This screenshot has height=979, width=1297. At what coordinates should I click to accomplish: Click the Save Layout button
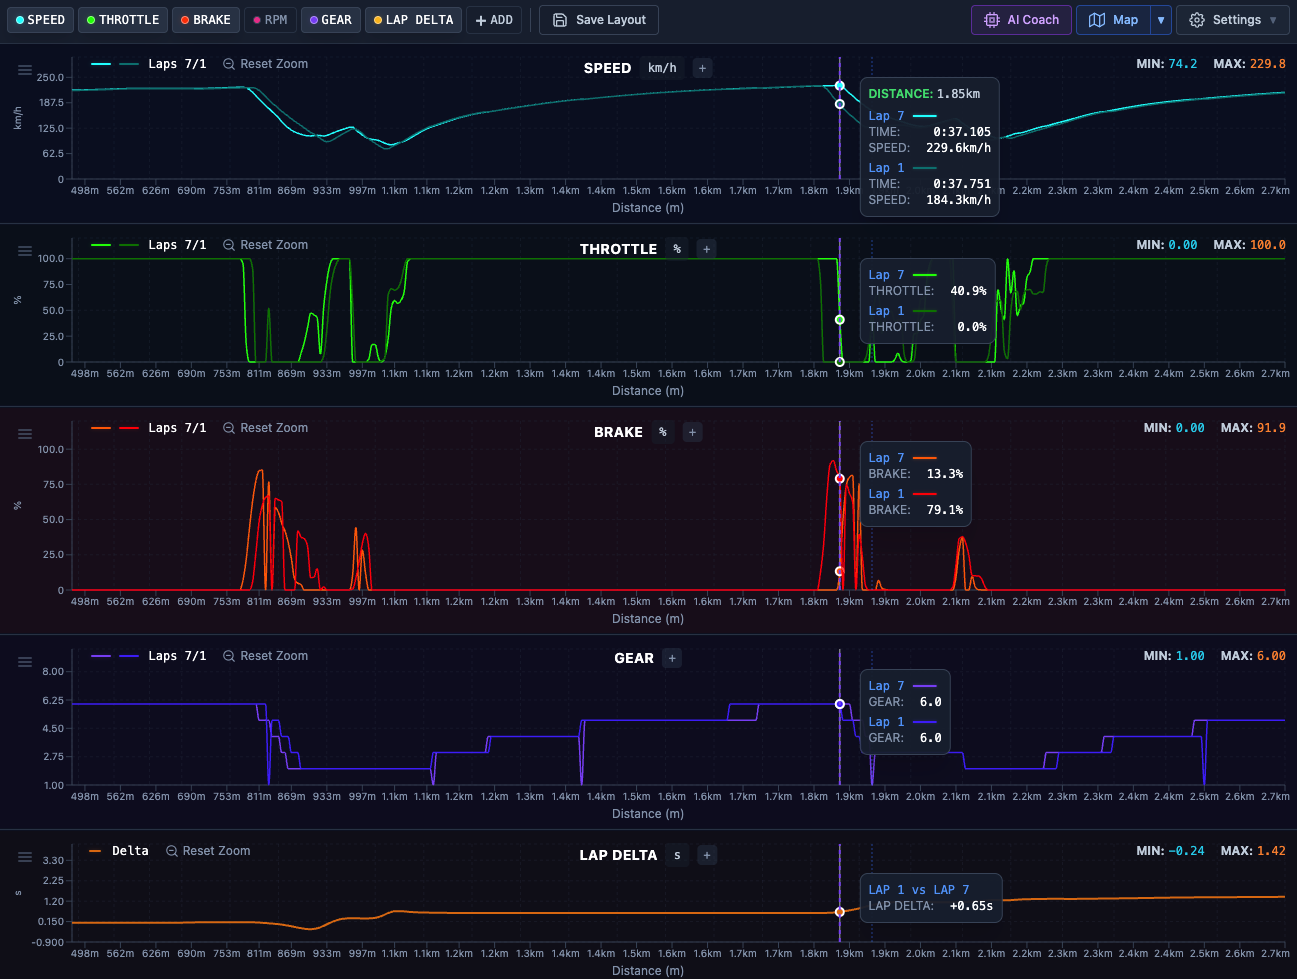(598, 19)
